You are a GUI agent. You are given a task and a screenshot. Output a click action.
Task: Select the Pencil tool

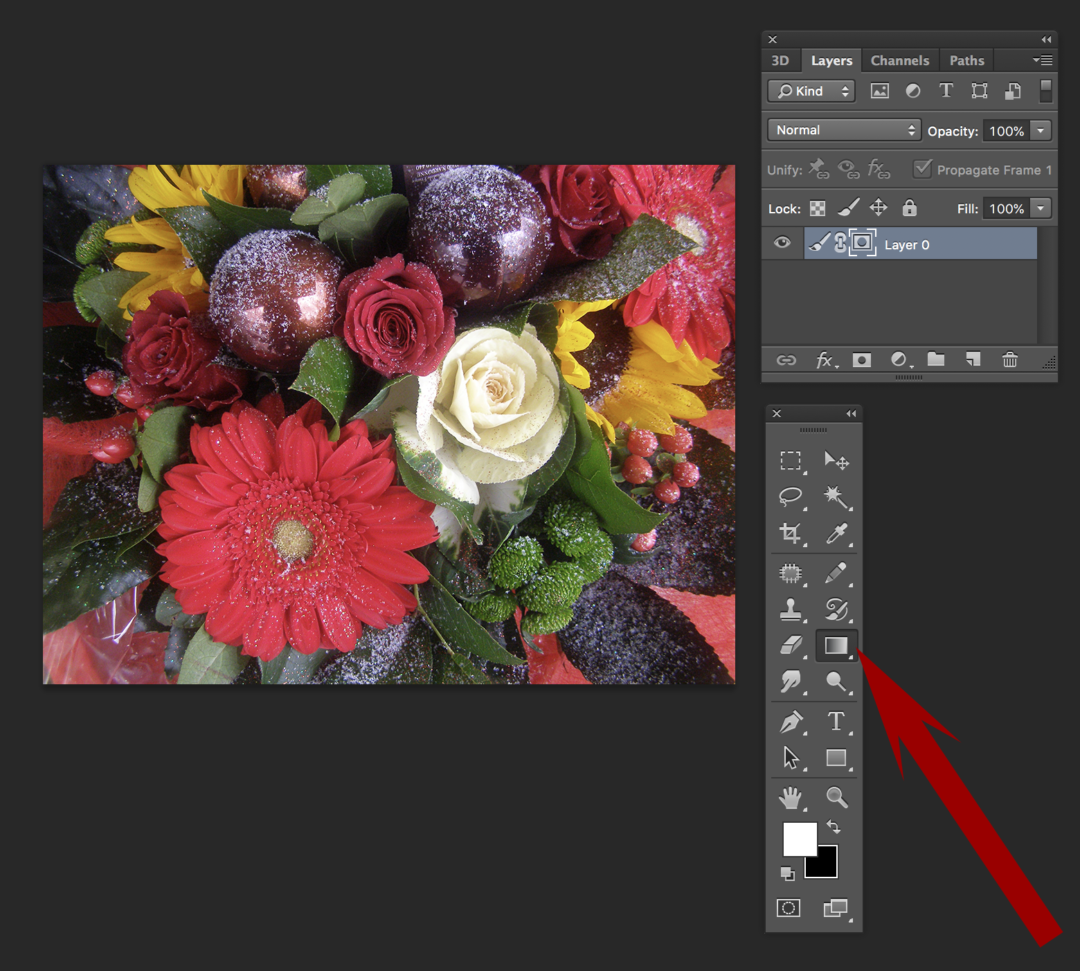836,573
